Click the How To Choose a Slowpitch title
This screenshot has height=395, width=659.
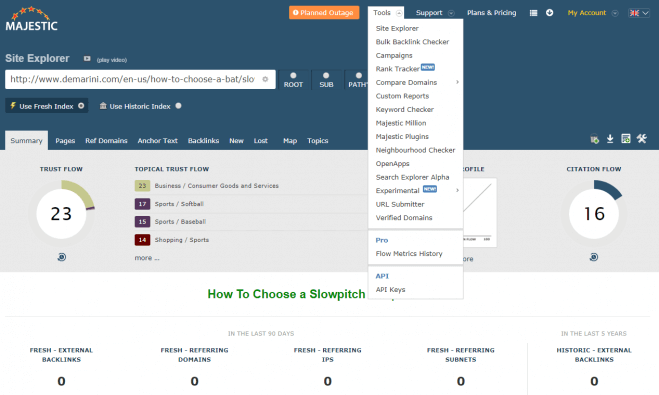(x=286, y=294)
